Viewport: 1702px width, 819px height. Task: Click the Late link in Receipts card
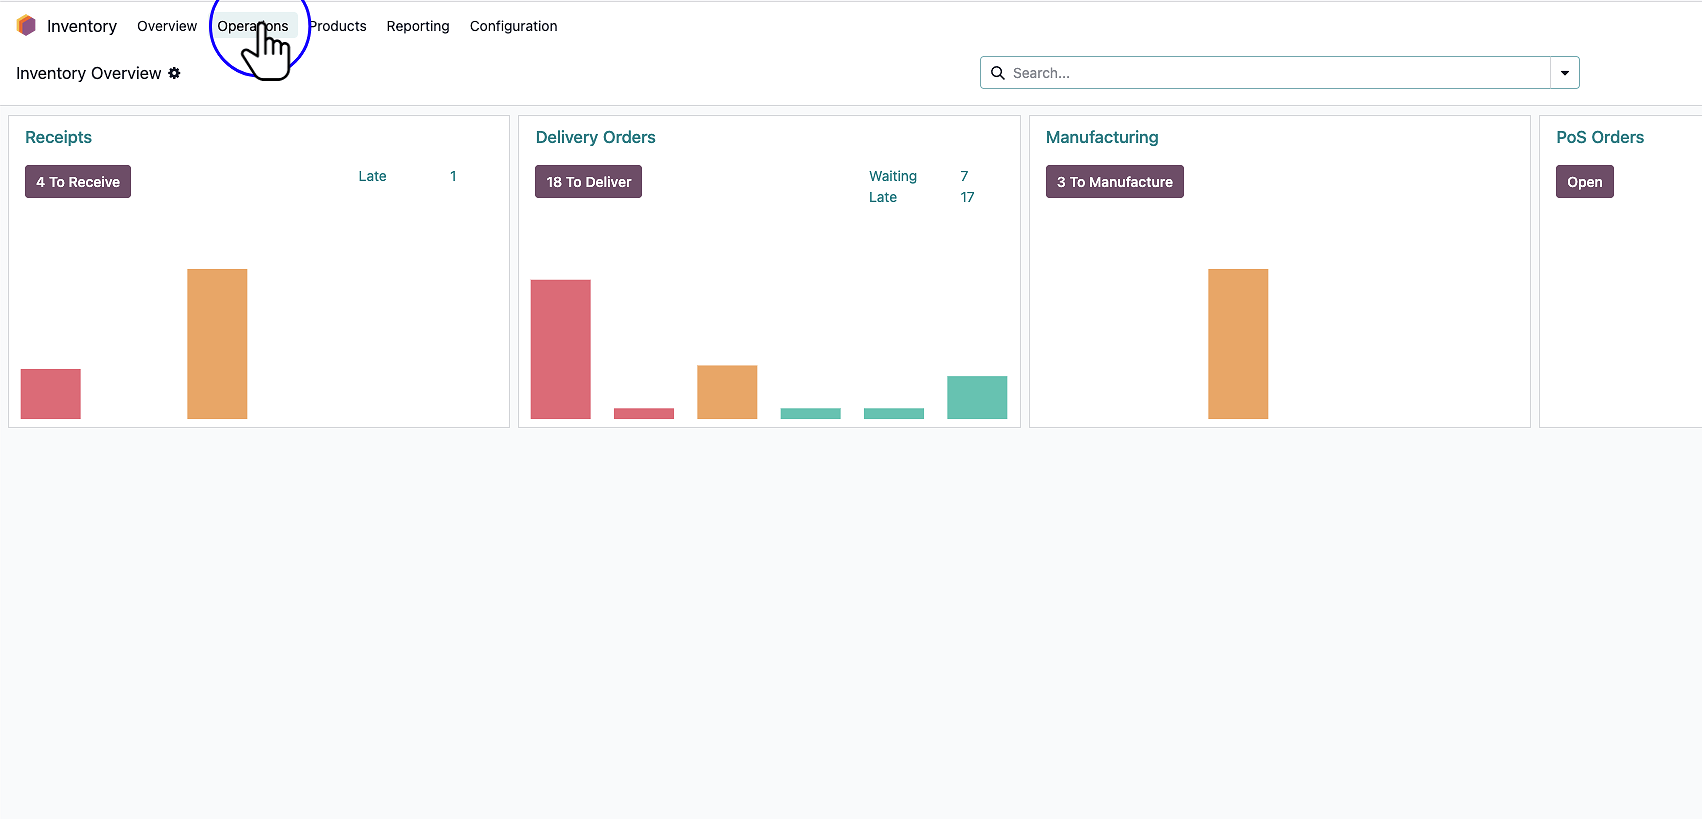372,176
